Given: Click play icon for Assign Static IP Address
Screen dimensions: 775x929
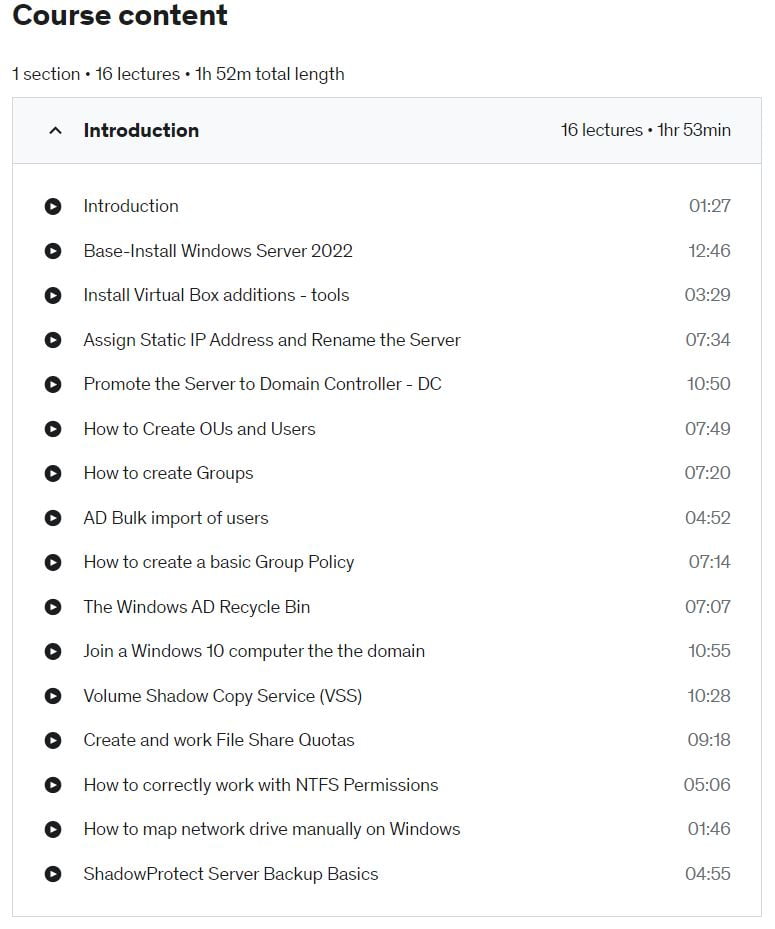Looking at the screenshot, I should click(53, 340).
